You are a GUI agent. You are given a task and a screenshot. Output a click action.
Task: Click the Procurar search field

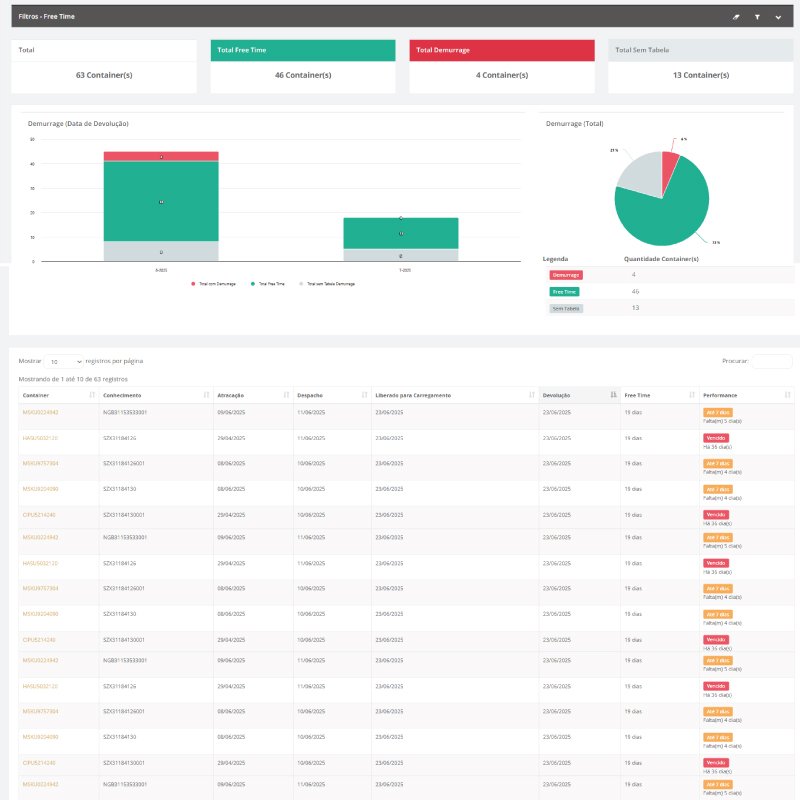click(771, 361)
